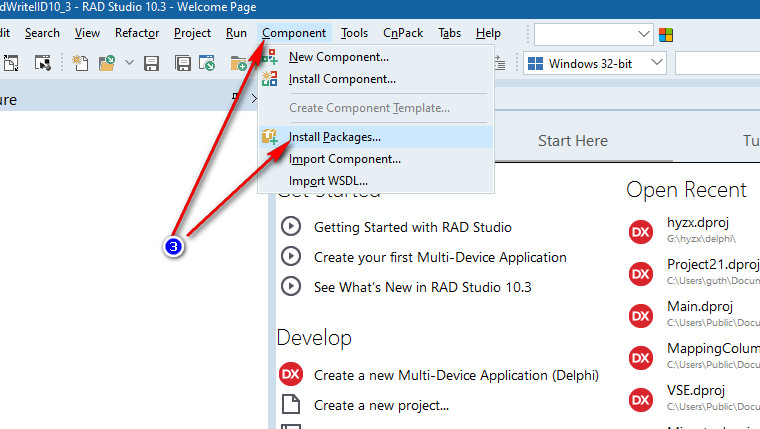Click DX icon next to Main.dproj

click(641, 316)
